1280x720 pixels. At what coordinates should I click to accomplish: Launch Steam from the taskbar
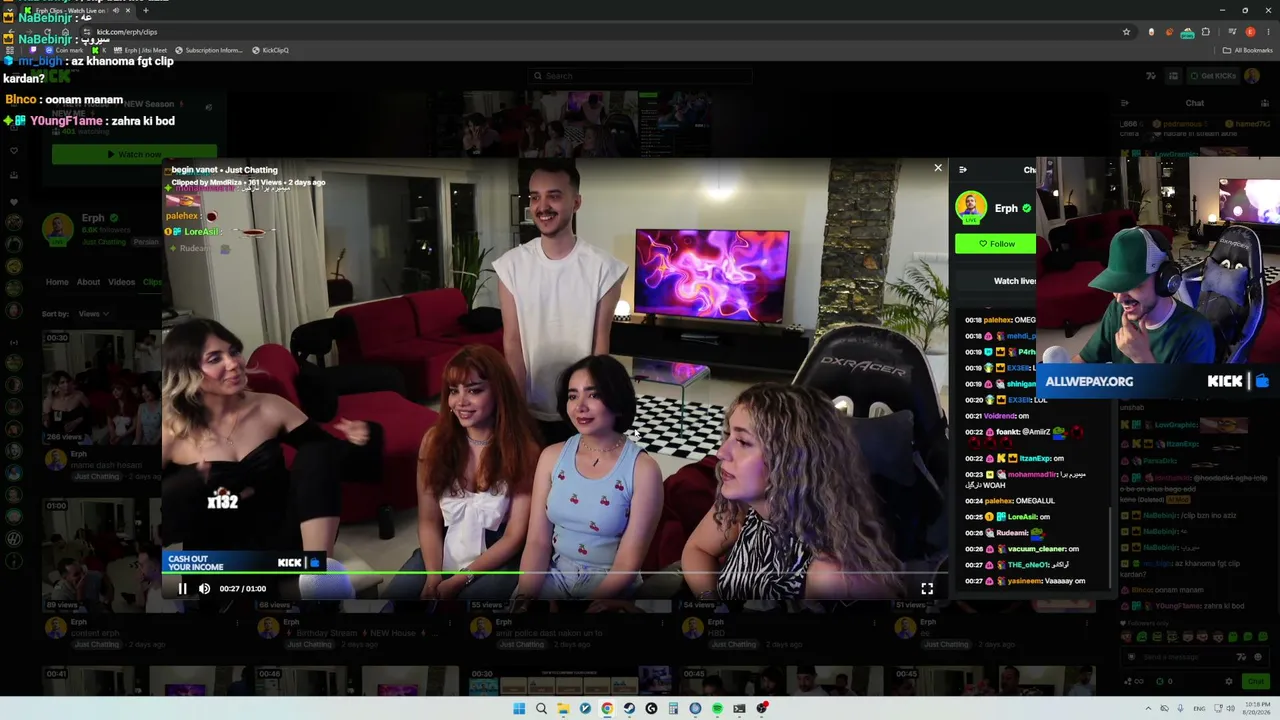tap(629, 709)
